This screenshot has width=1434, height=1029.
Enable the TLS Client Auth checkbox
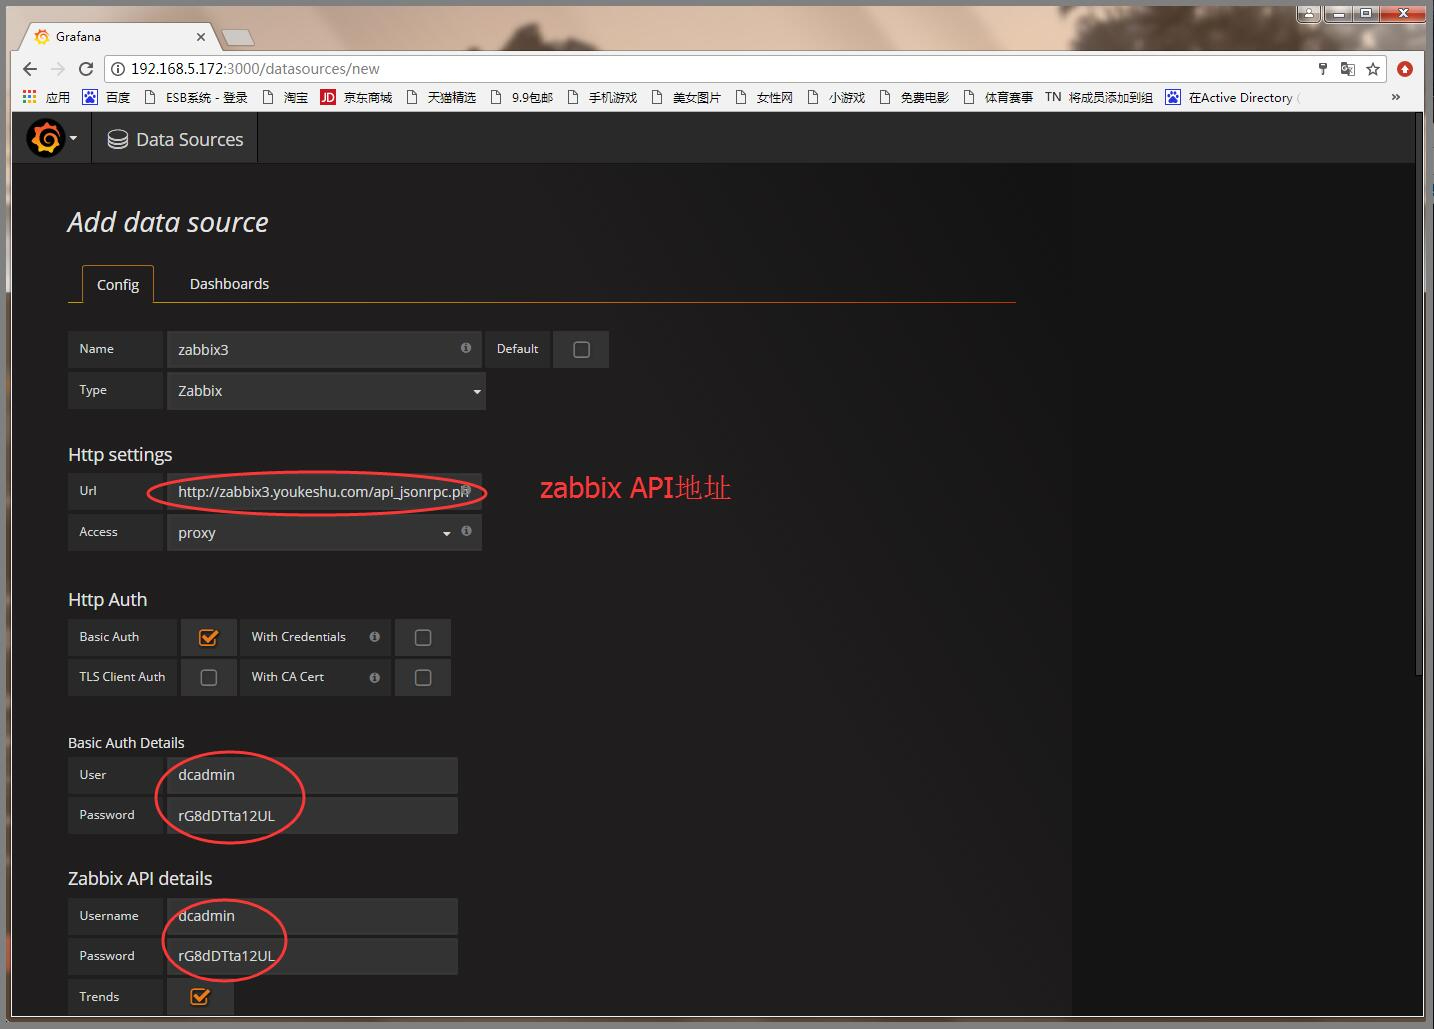click(x=209, y=677)
